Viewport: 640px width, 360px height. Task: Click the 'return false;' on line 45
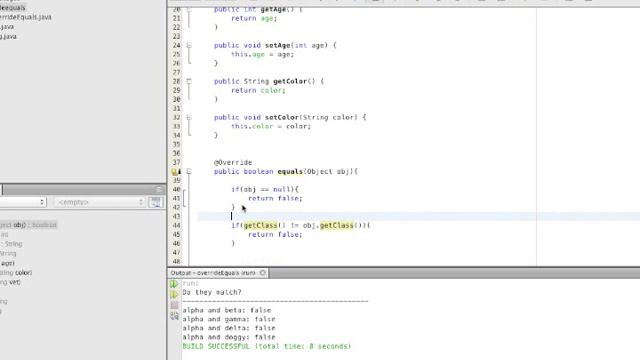[x=275, y=234]
